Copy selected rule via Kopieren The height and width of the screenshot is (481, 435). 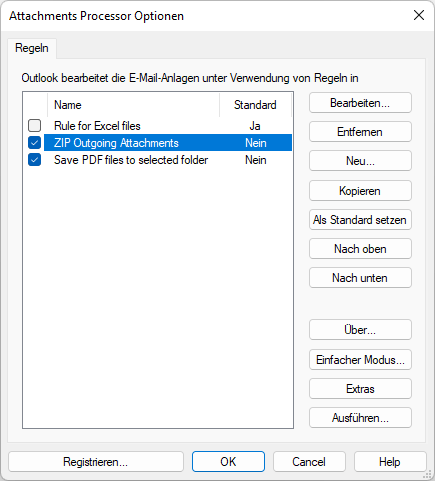coord(360,191)
